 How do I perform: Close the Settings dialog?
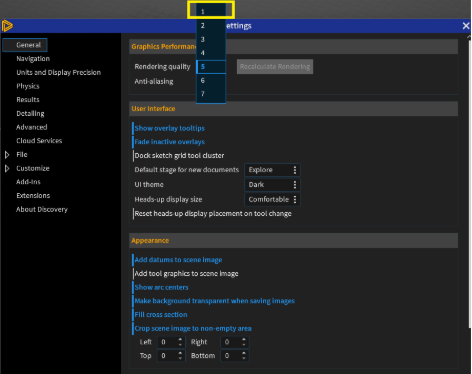466,26
